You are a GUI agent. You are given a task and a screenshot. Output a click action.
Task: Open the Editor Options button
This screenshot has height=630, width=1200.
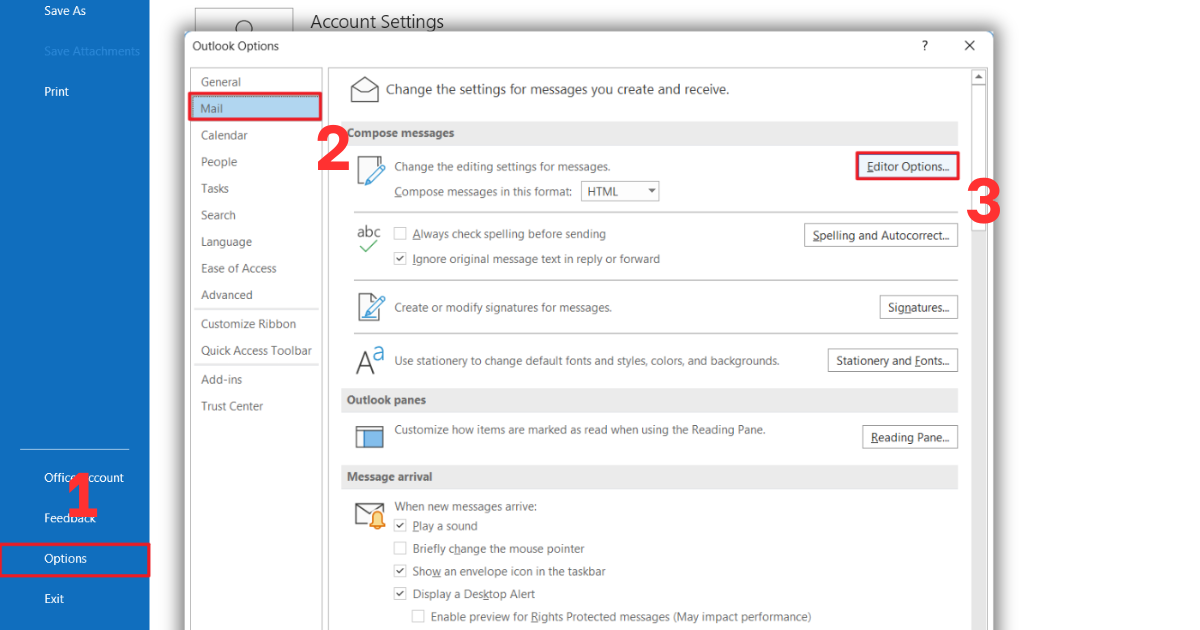[907, 167]
